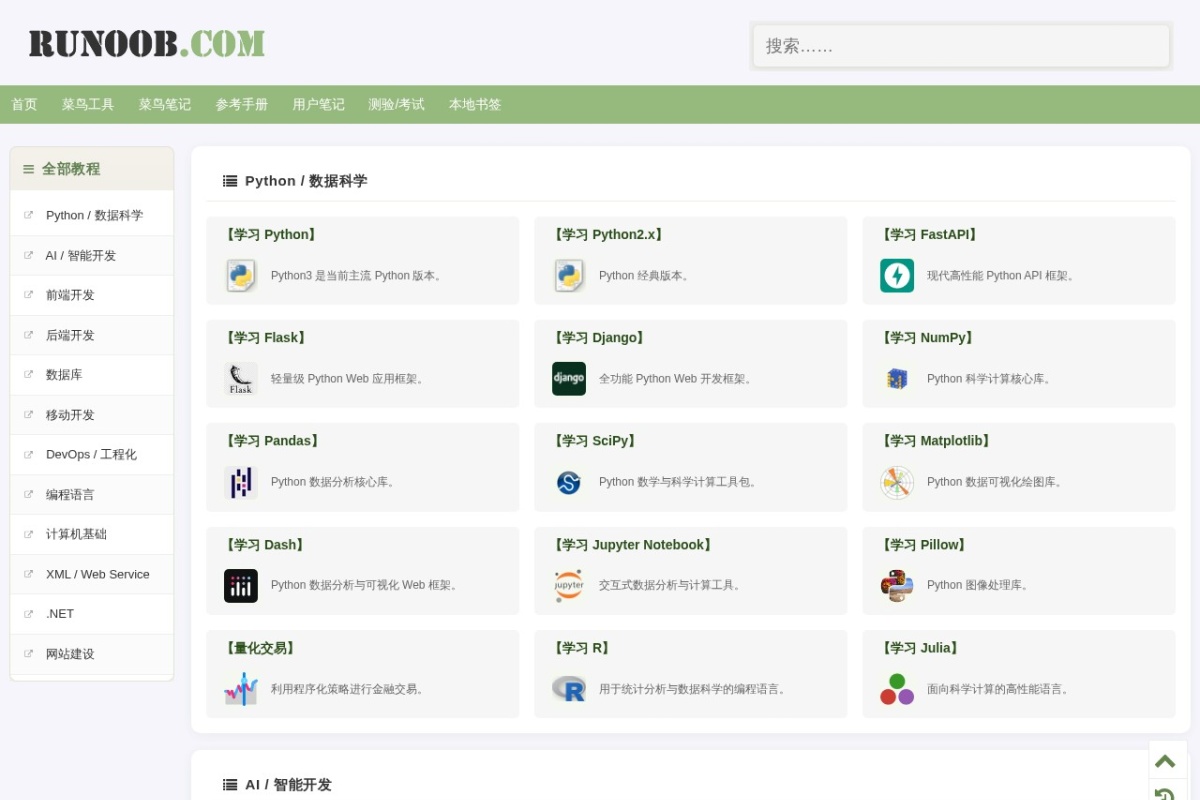Click into the 搜索 search field
1200x800 pixels.
(961, 46)
